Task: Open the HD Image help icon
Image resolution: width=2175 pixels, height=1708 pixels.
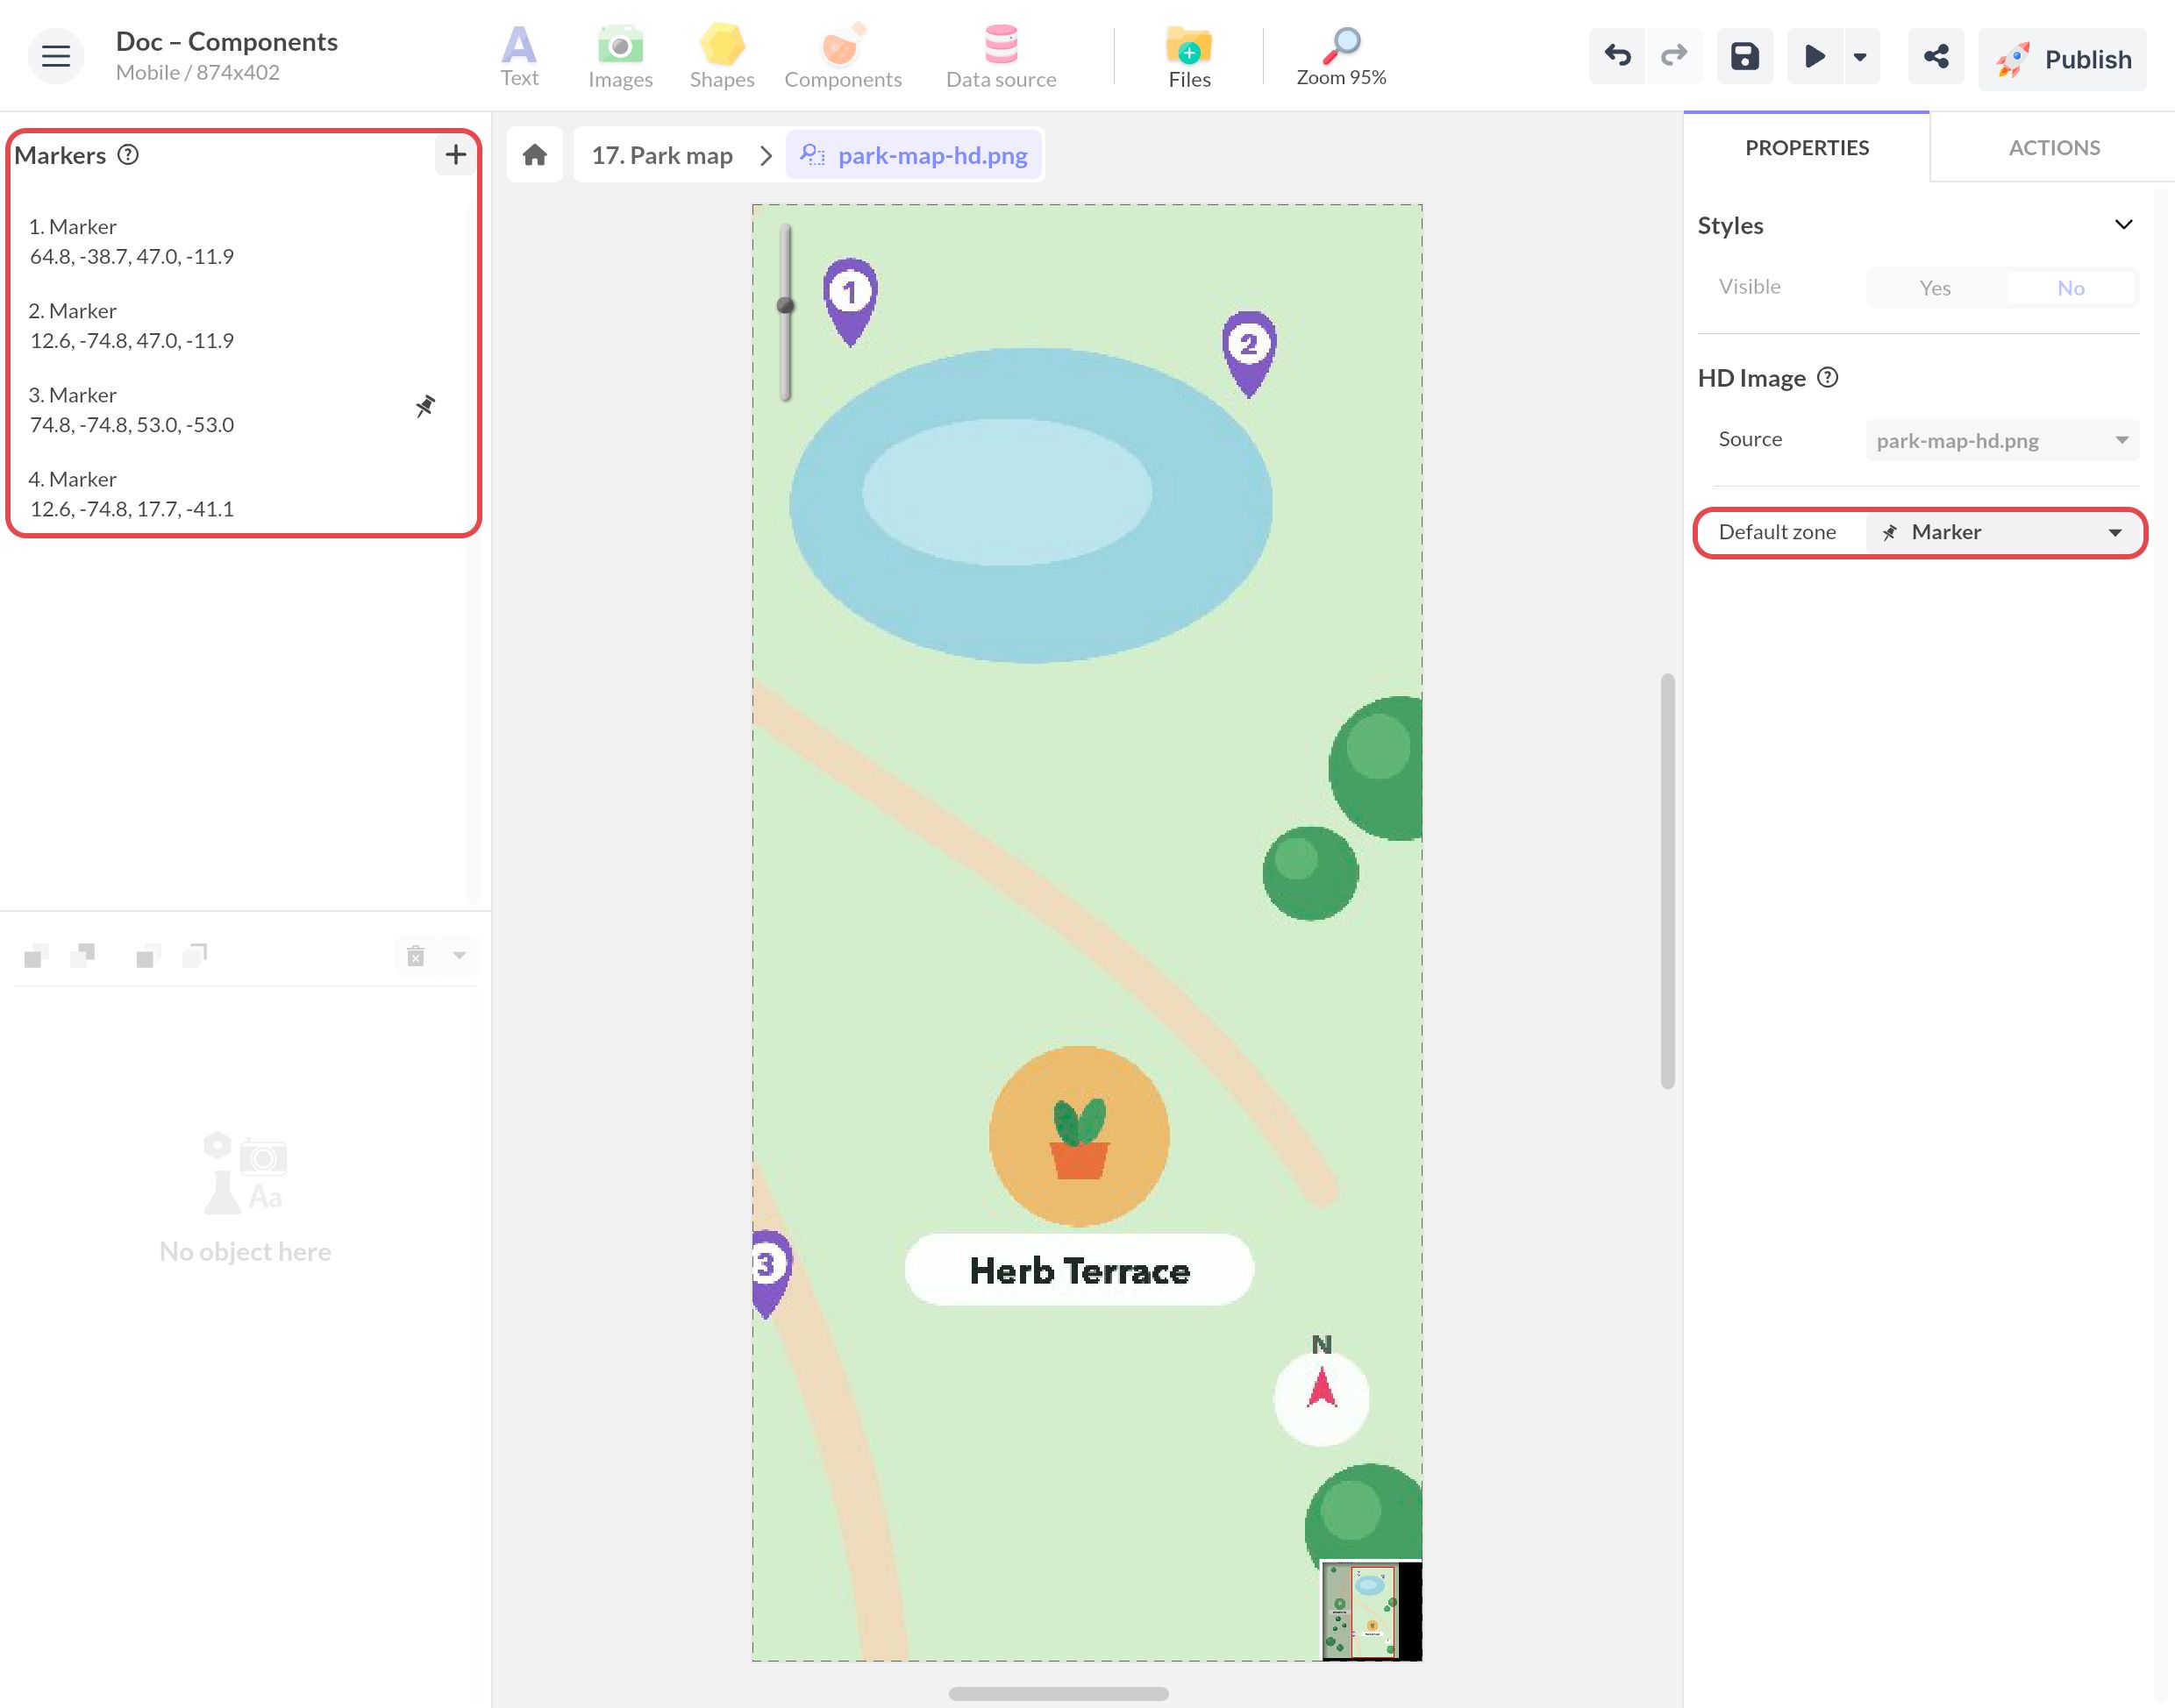Action: [1827, 378]
